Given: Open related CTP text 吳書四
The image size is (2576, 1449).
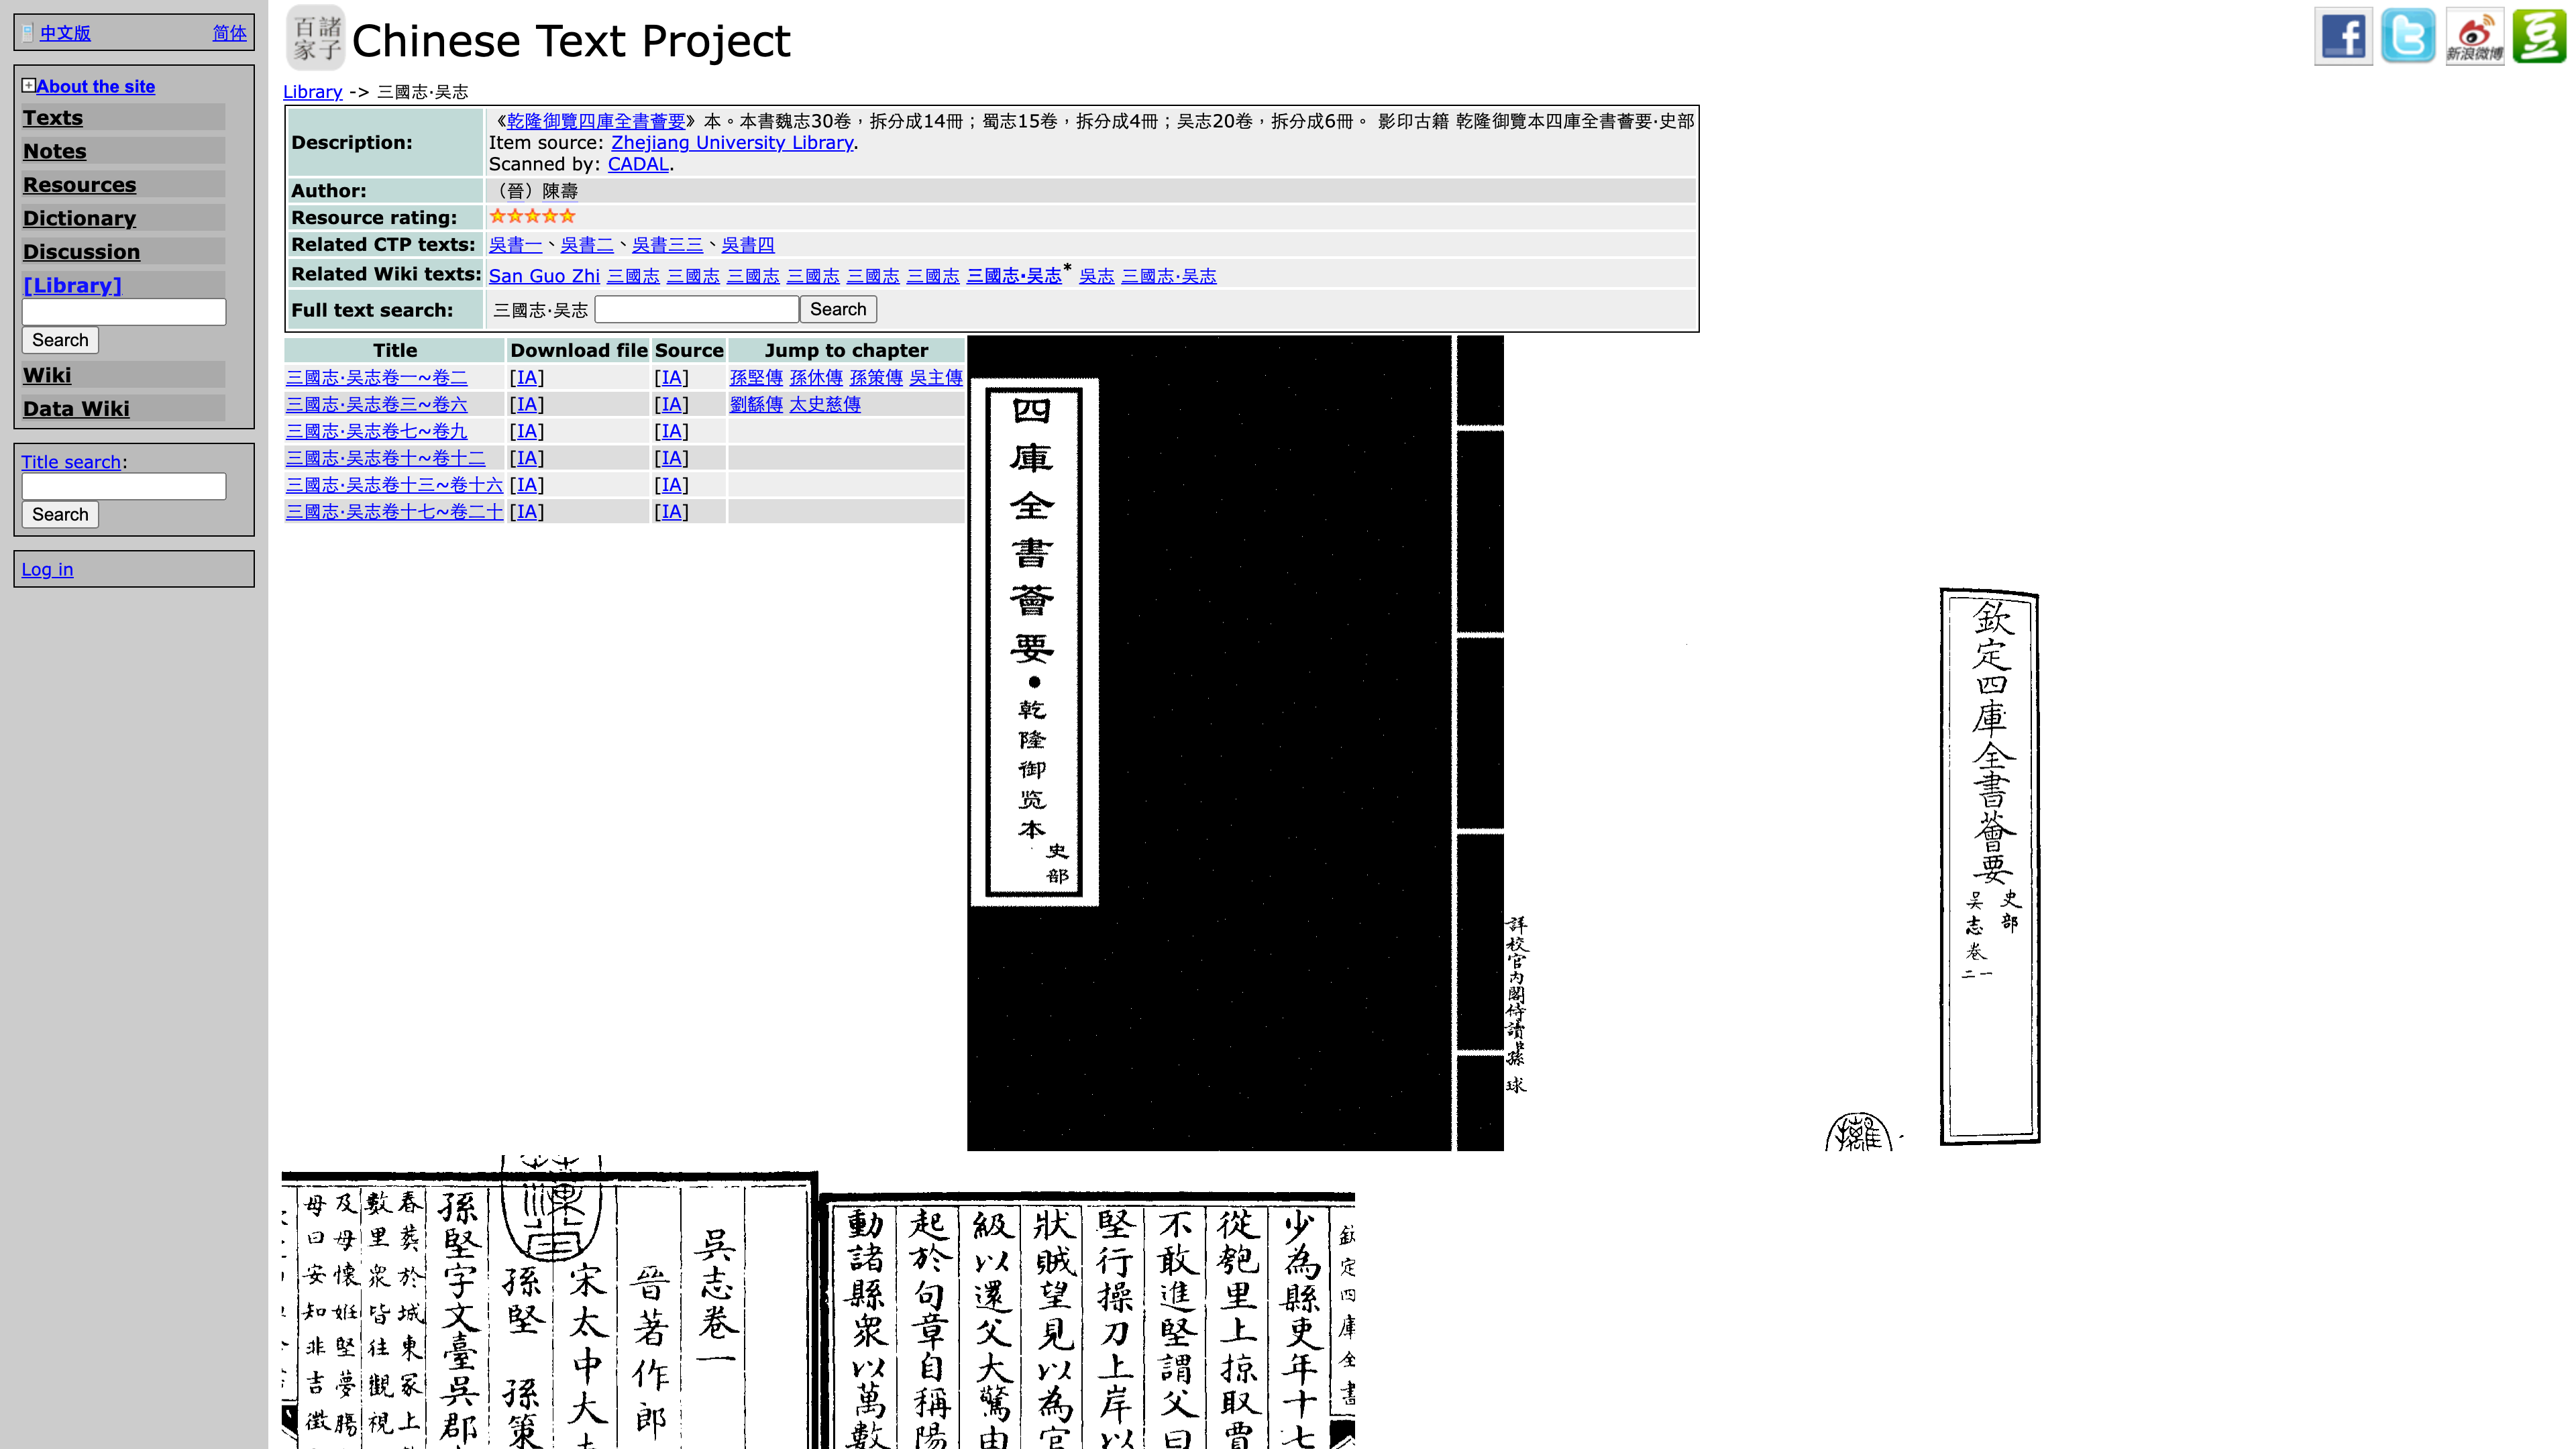Looking at the screenshot, I should click(x=748, y=244).
